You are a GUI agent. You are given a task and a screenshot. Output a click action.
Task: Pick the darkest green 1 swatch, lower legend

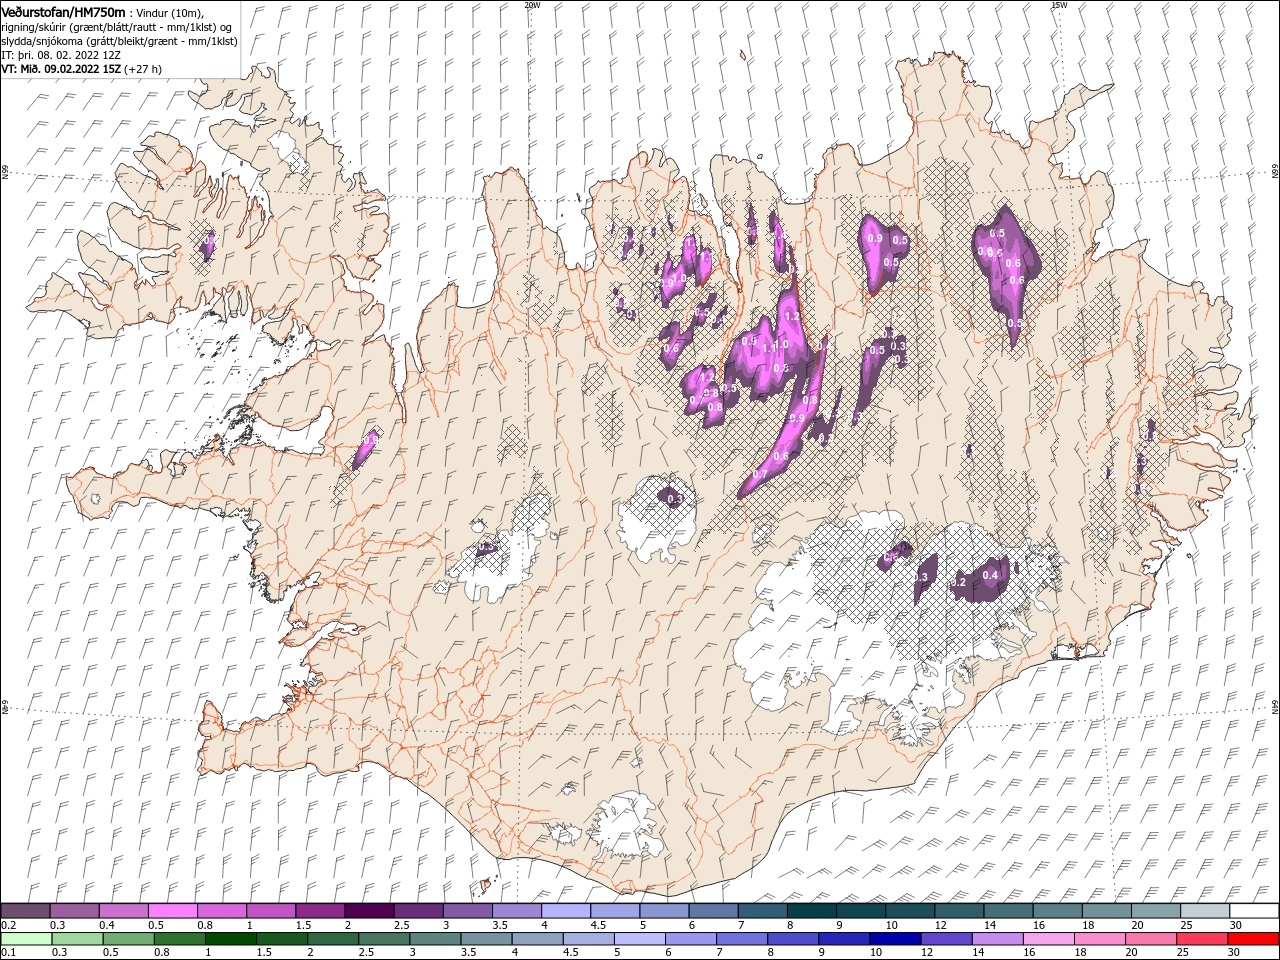pos(231,939)
